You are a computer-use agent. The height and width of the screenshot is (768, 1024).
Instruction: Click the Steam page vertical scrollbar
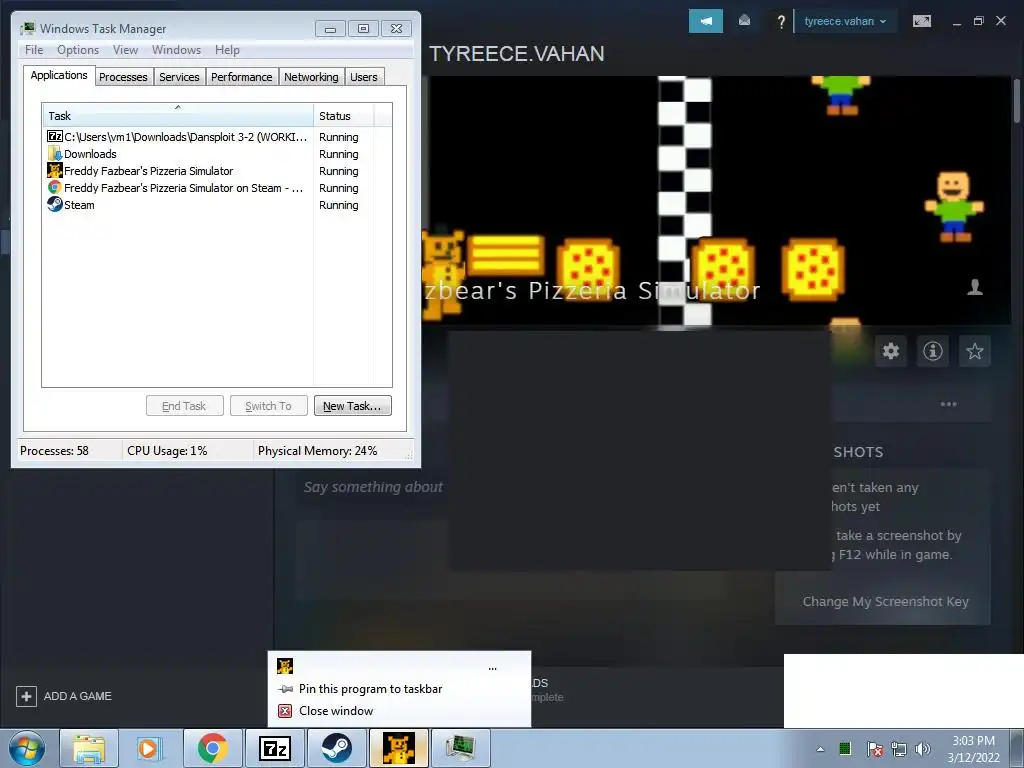pos(1017,100)
